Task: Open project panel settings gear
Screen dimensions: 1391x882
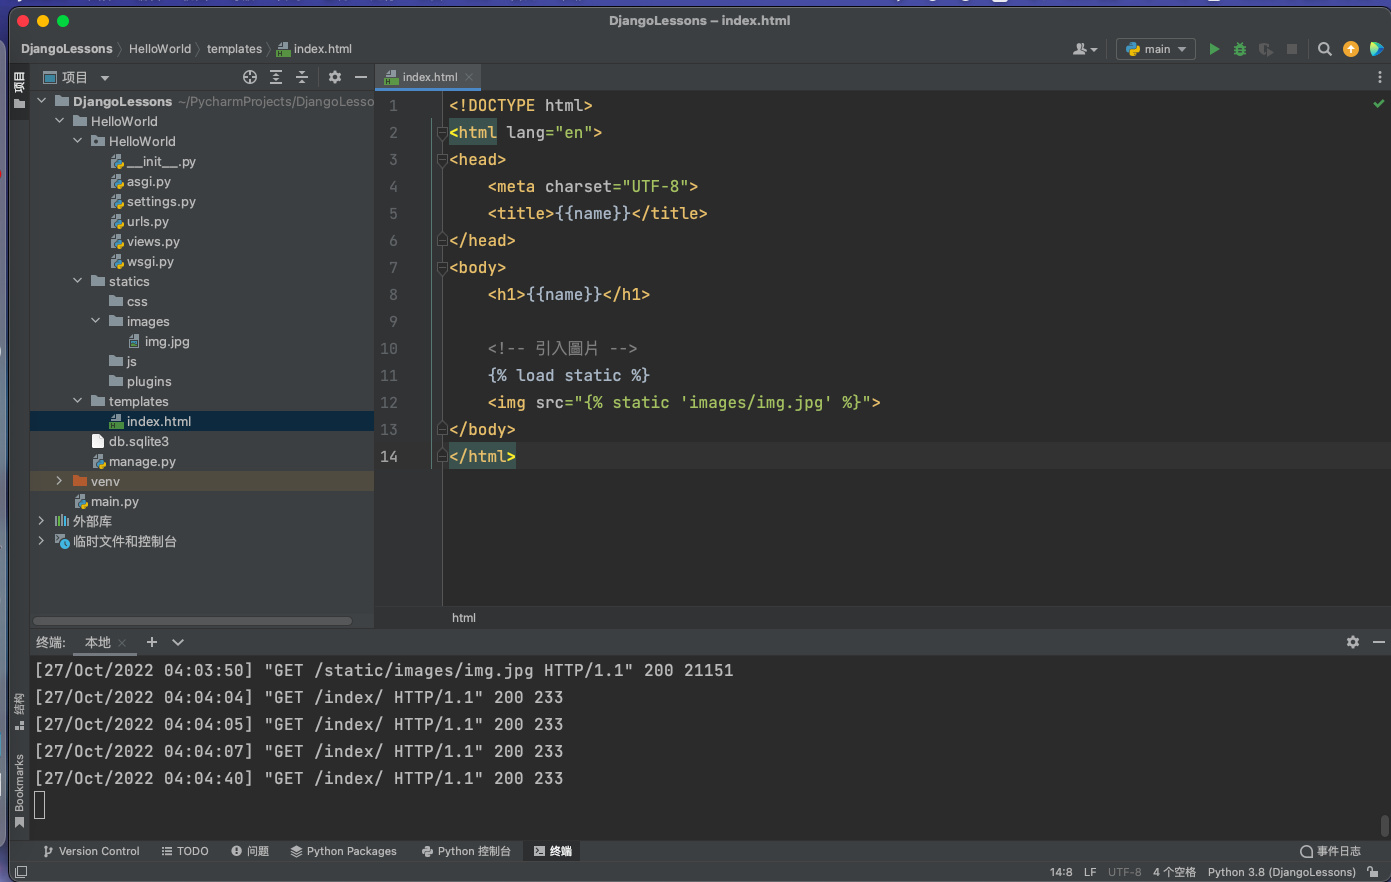Action: click(335, 77)
